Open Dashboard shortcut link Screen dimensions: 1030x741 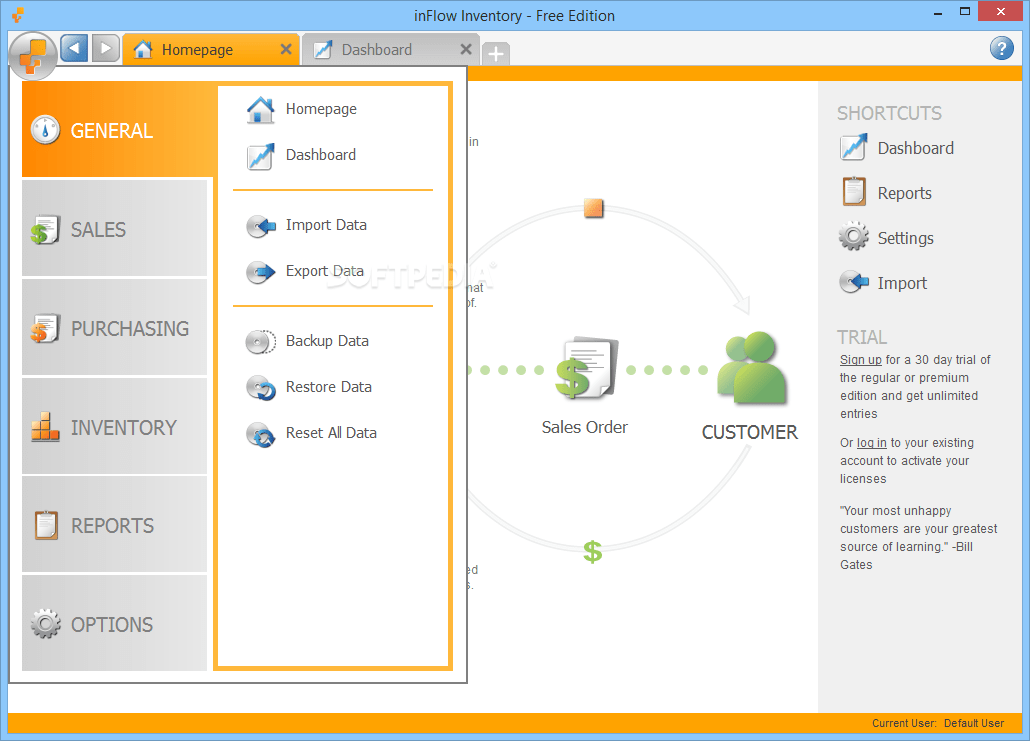916,148
